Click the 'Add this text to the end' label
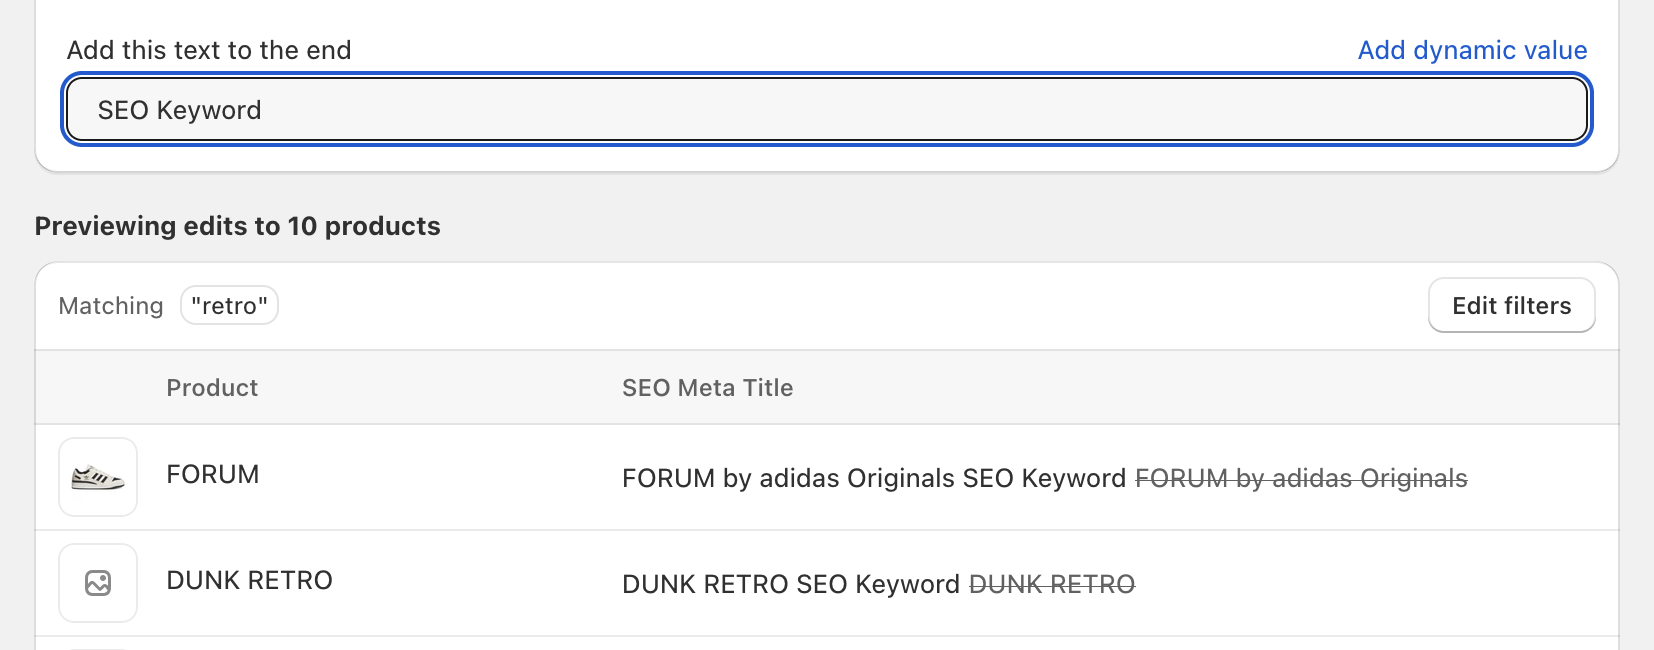1654x650 pixels. point(209,50)
